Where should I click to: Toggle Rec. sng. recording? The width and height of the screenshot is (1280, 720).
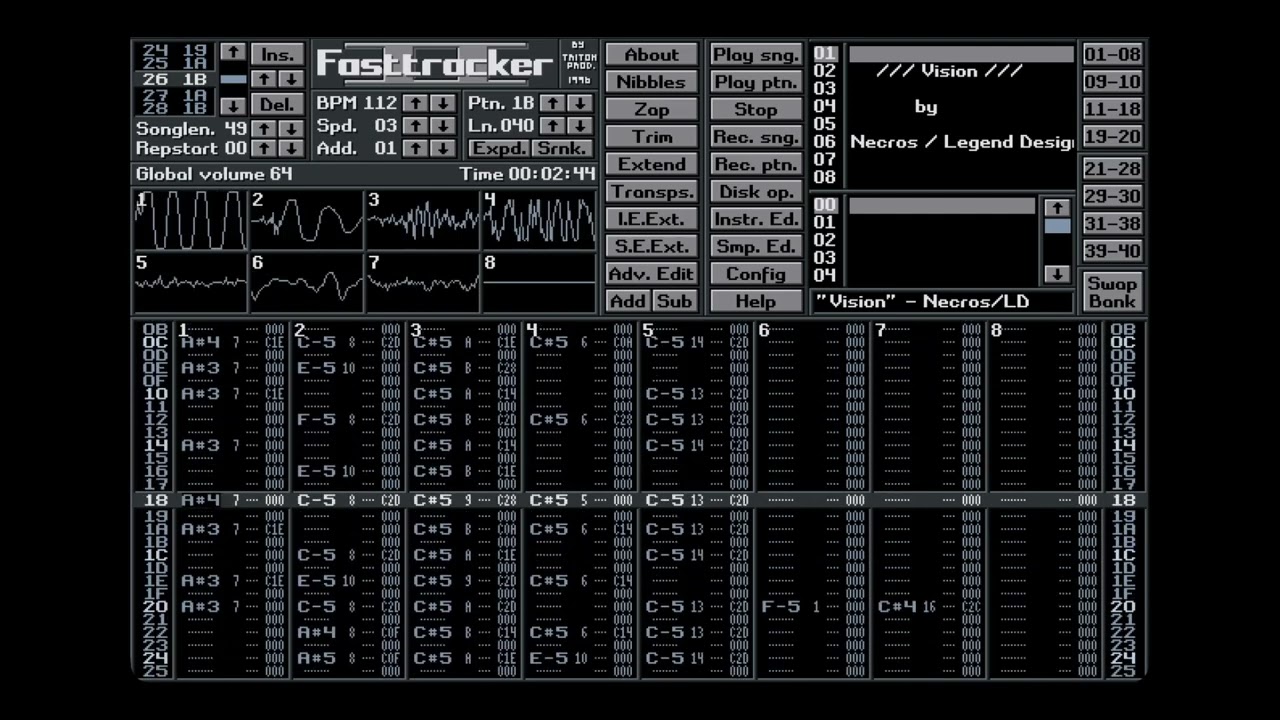click(x=756, y=137)
